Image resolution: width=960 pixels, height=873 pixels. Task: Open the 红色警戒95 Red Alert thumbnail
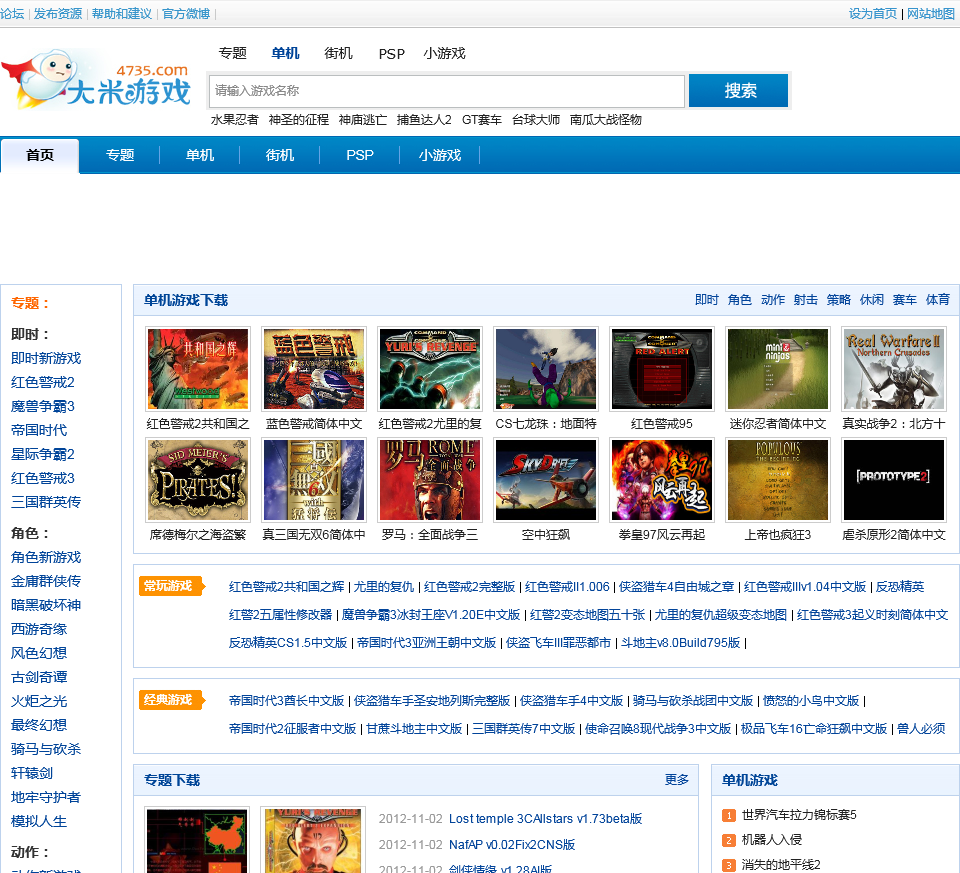[662, 369]
